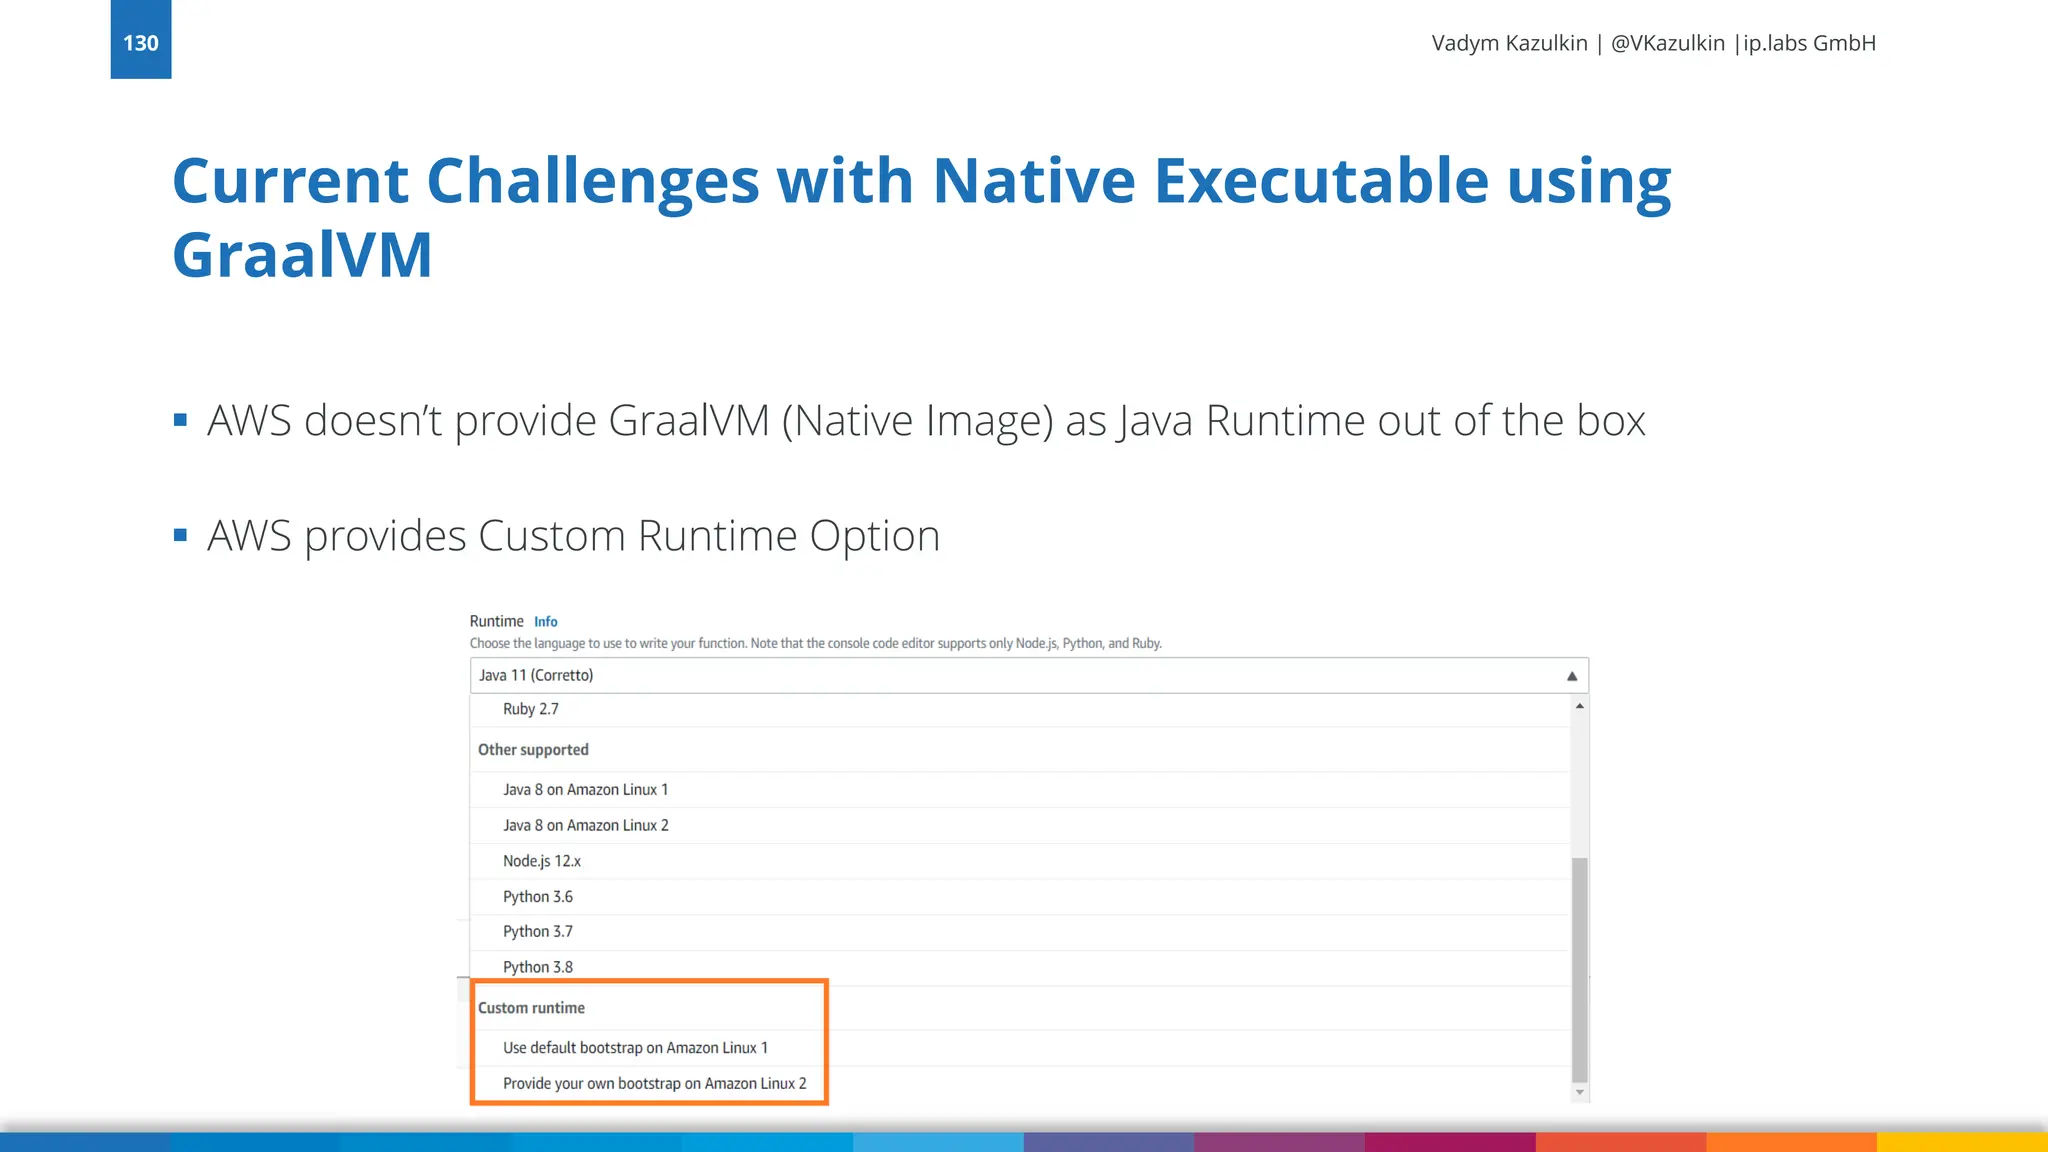Click scrollbar down arrow in runtime list

pyautogui.click(x=1579, y=1093)
